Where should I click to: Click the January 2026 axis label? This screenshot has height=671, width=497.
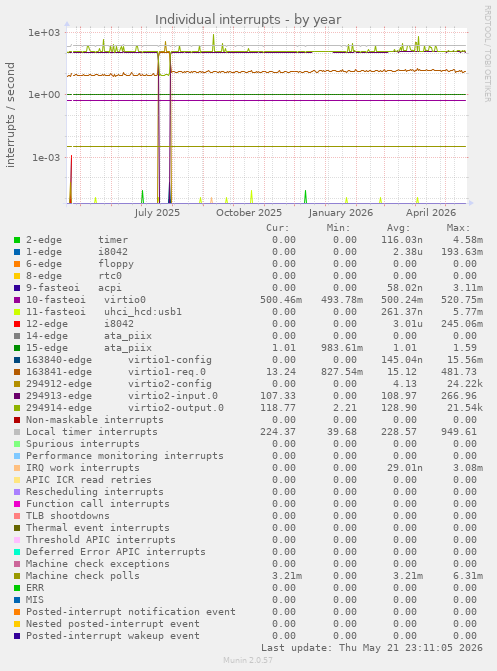tap(341, 213)
